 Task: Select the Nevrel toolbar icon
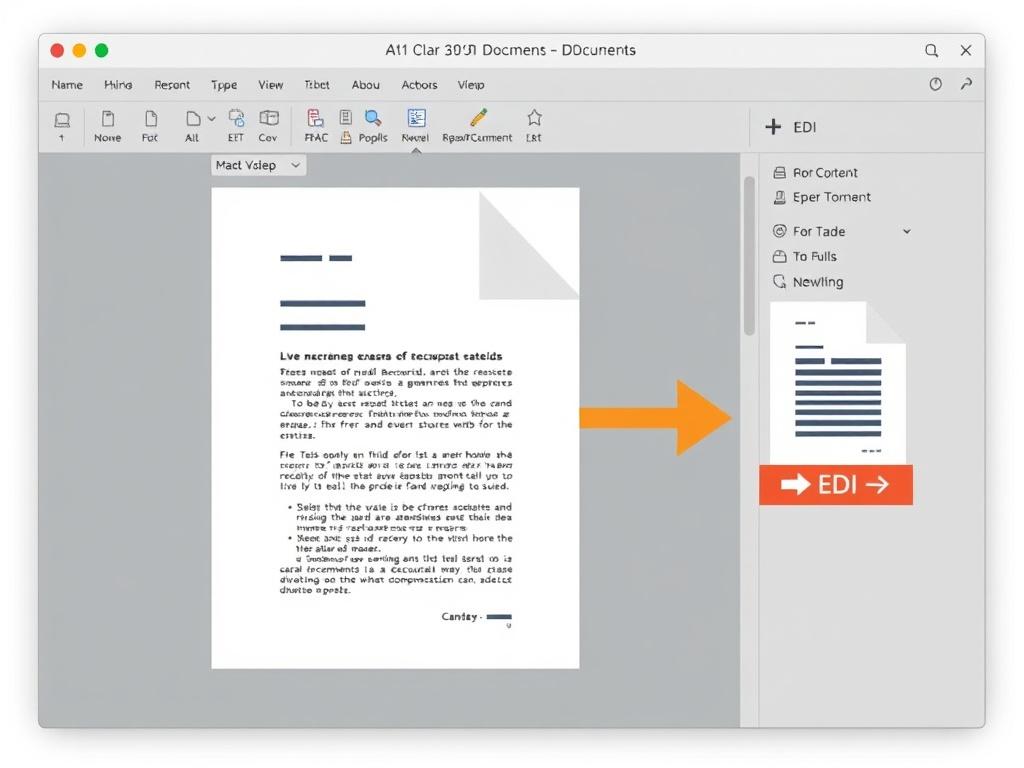416,119
